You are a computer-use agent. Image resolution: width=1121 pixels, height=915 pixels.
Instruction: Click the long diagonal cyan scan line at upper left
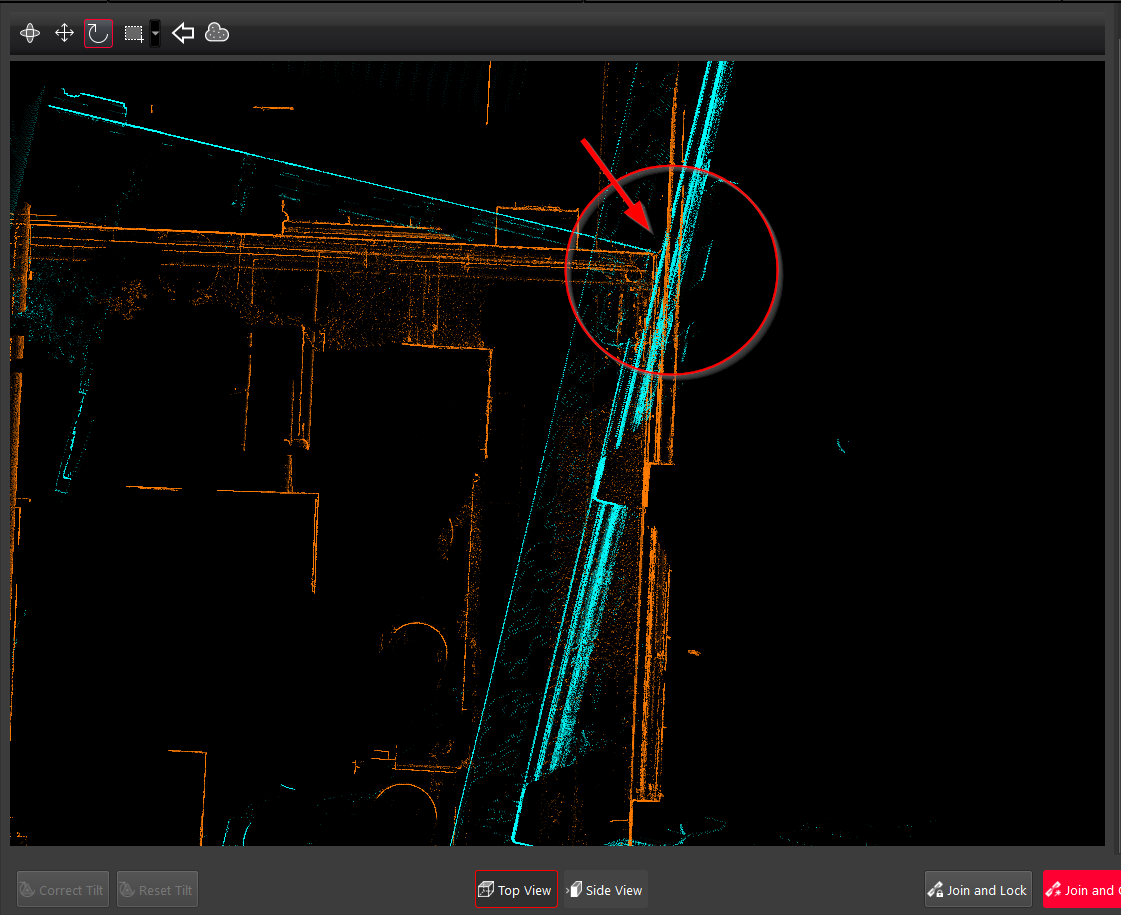coord(300,162)
